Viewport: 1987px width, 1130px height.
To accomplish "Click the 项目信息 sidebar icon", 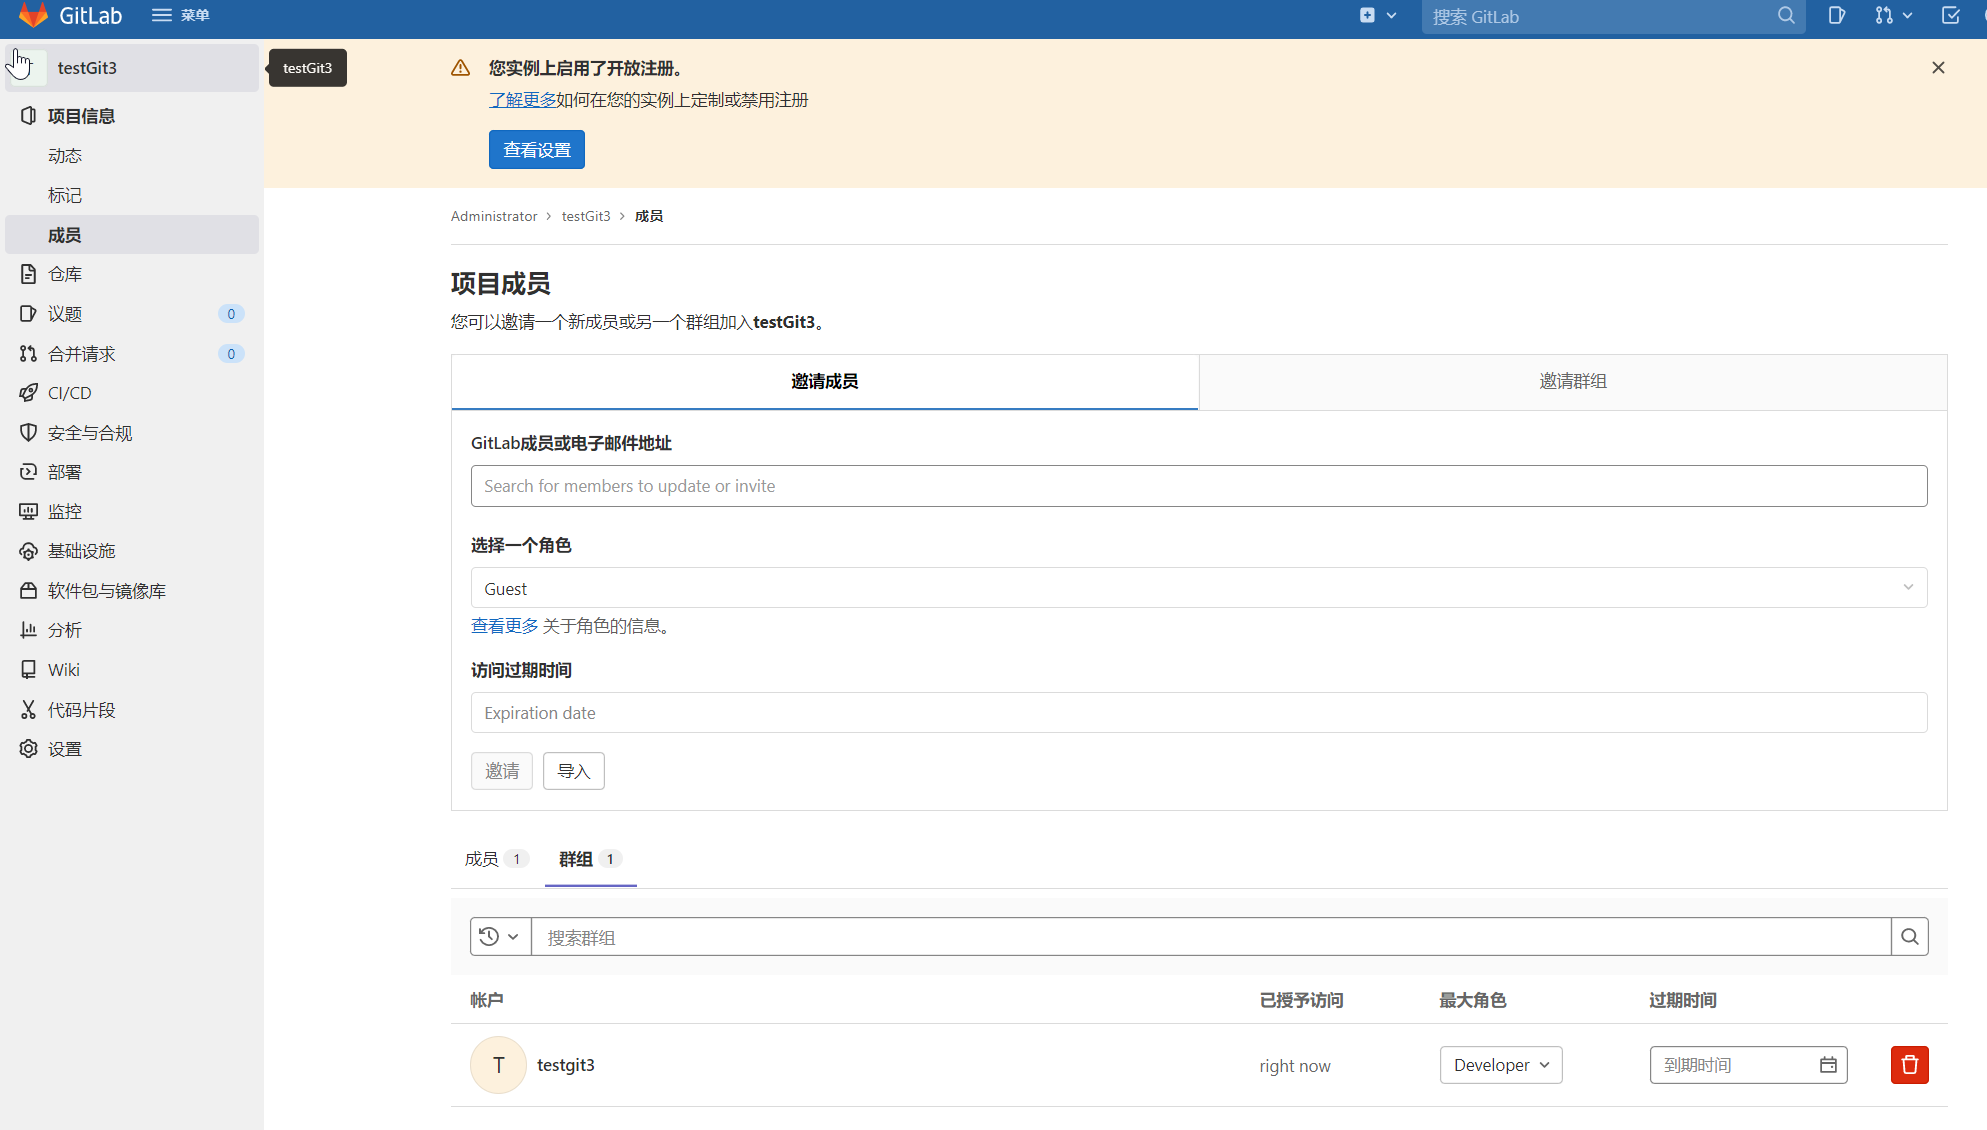I will point(28,116).
